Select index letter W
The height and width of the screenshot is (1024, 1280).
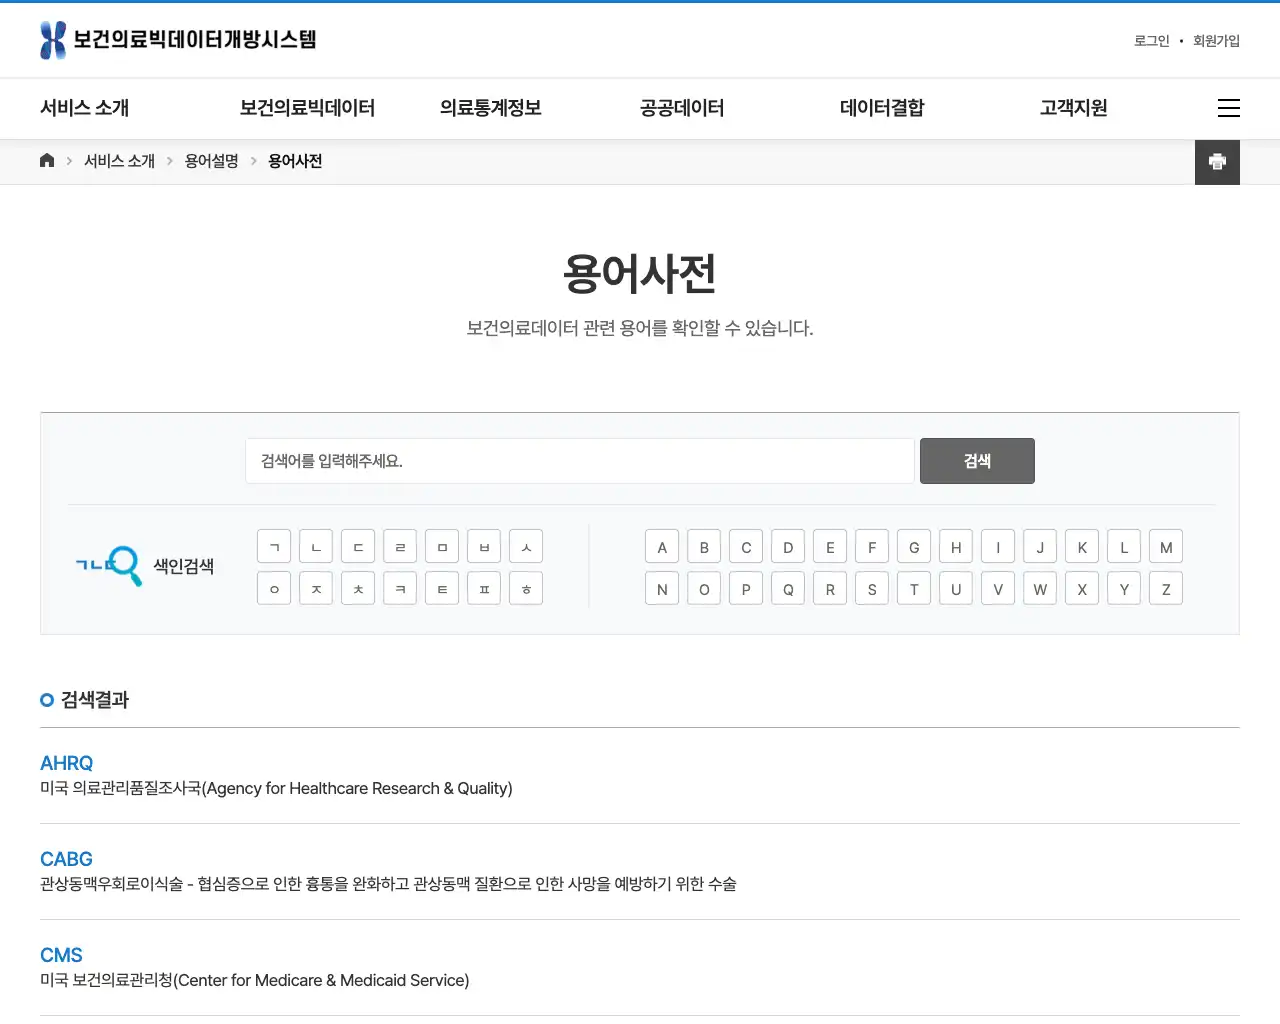pyautogui.click(x=1040, y=589)
